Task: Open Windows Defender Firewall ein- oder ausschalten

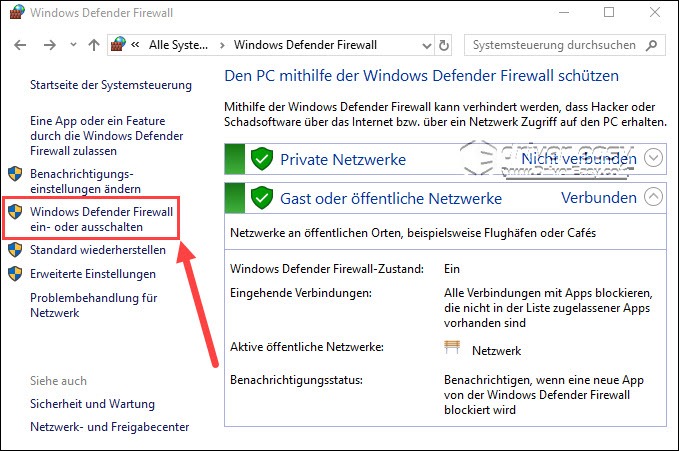Action: point(101,219)
